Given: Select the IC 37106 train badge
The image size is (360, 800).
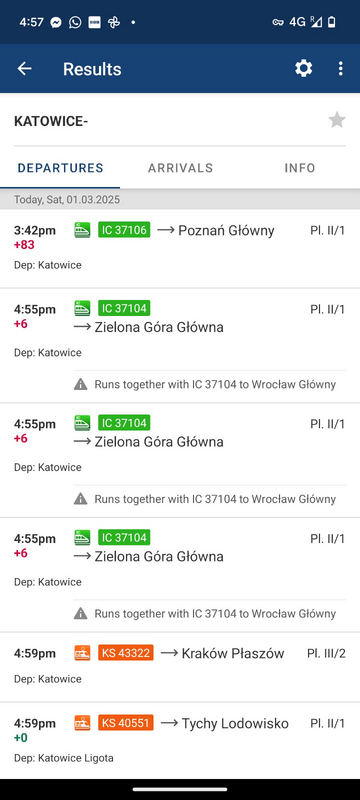Looking at the screenshot, I should tap(124, 230).
